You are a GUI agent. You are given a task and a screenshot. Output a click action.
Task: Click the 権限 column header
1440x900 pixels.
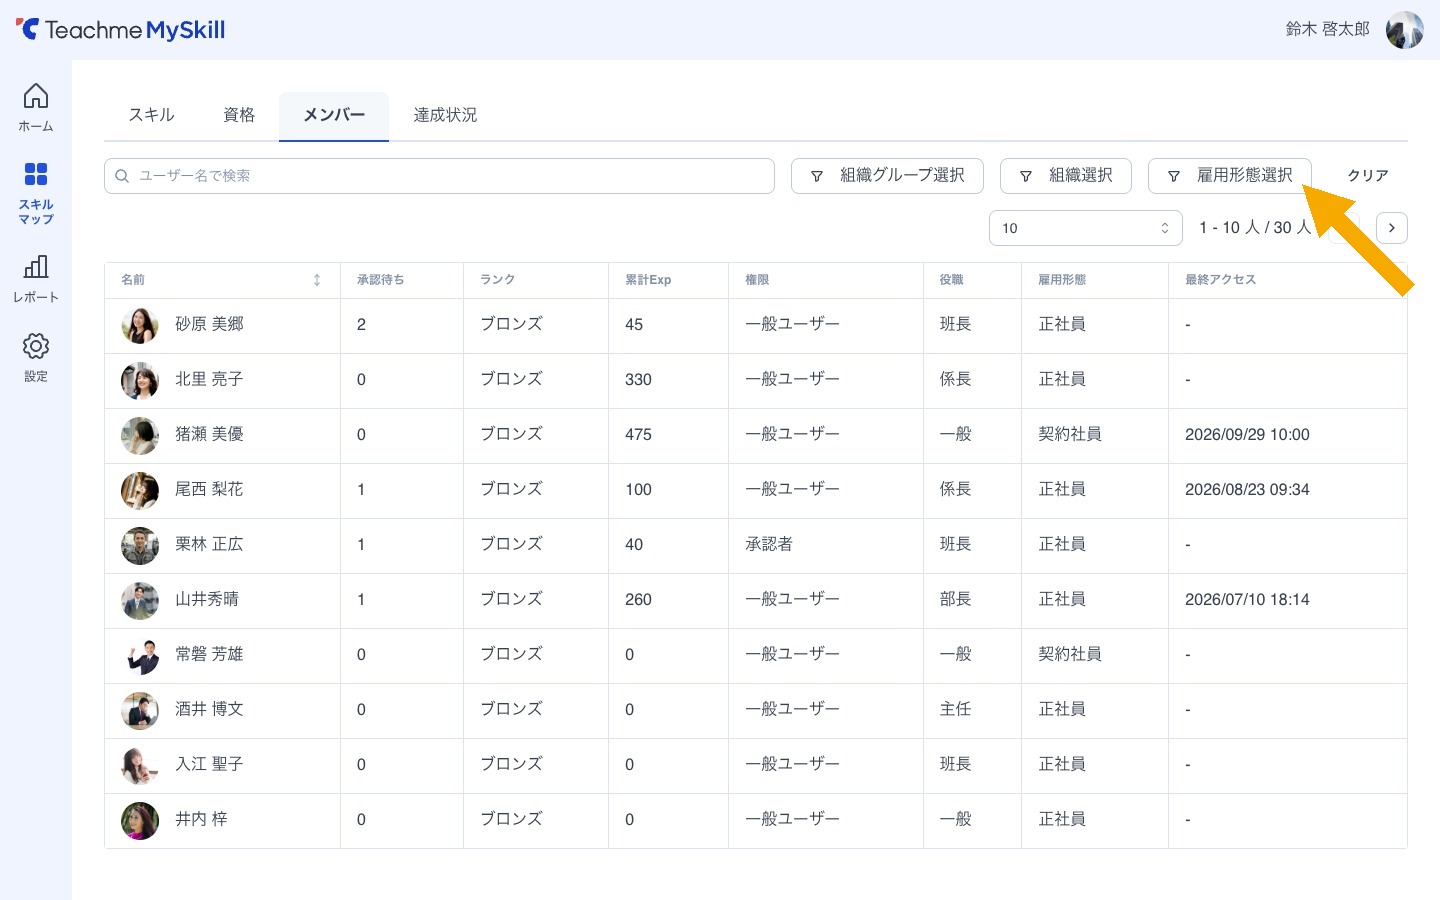coord(757,280)
